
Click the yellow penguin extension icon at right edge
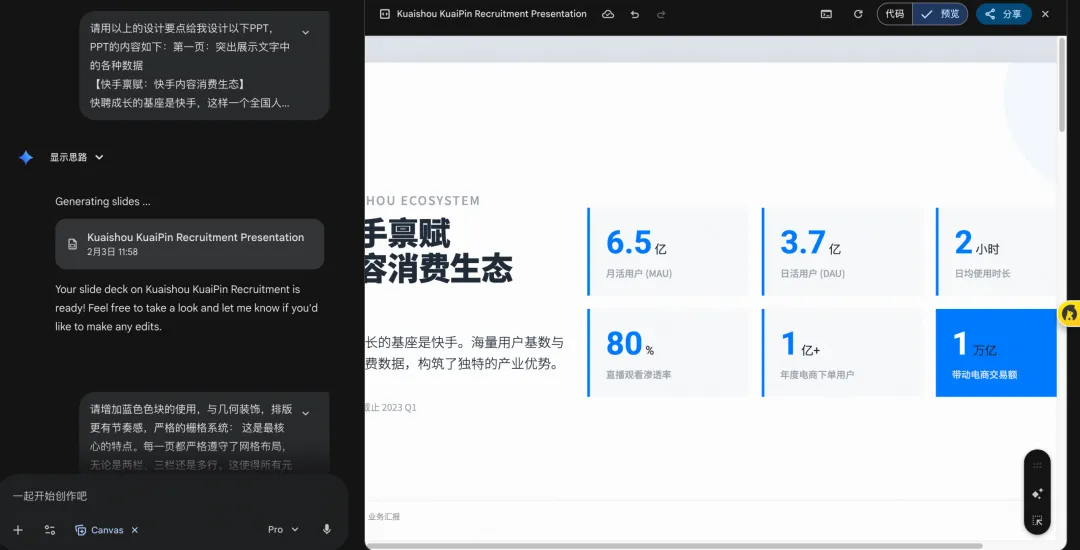[1069, 313]
